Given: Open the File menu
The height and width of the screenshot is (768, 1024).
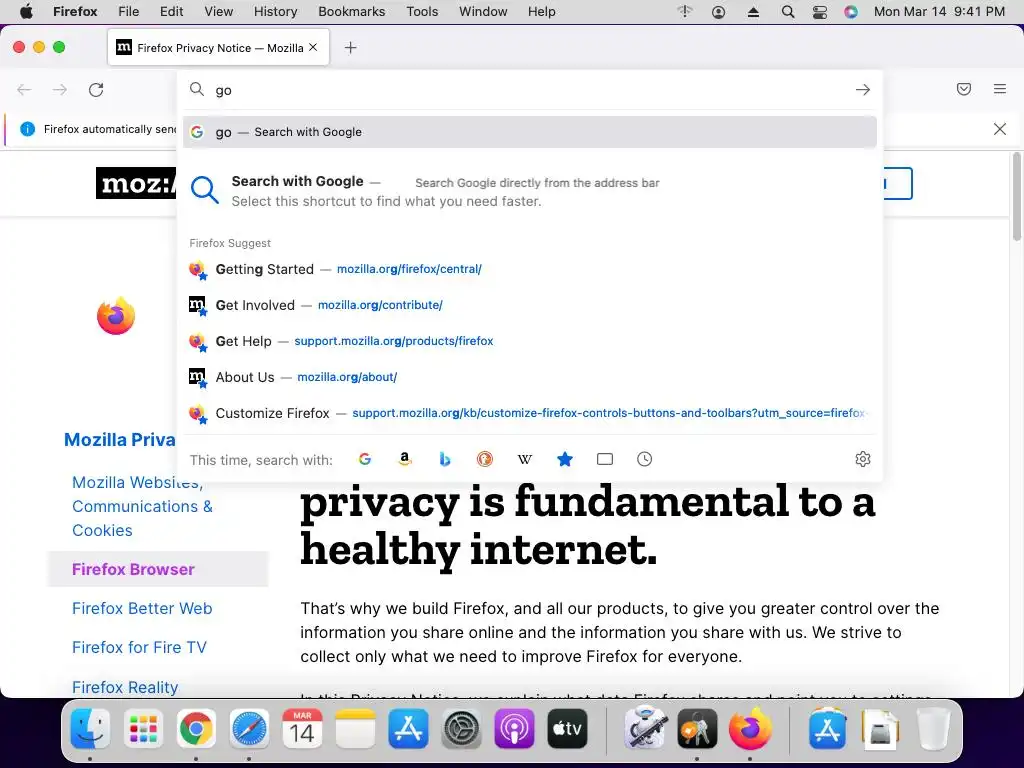Looking at the screenshot, I should coord(129,11).
